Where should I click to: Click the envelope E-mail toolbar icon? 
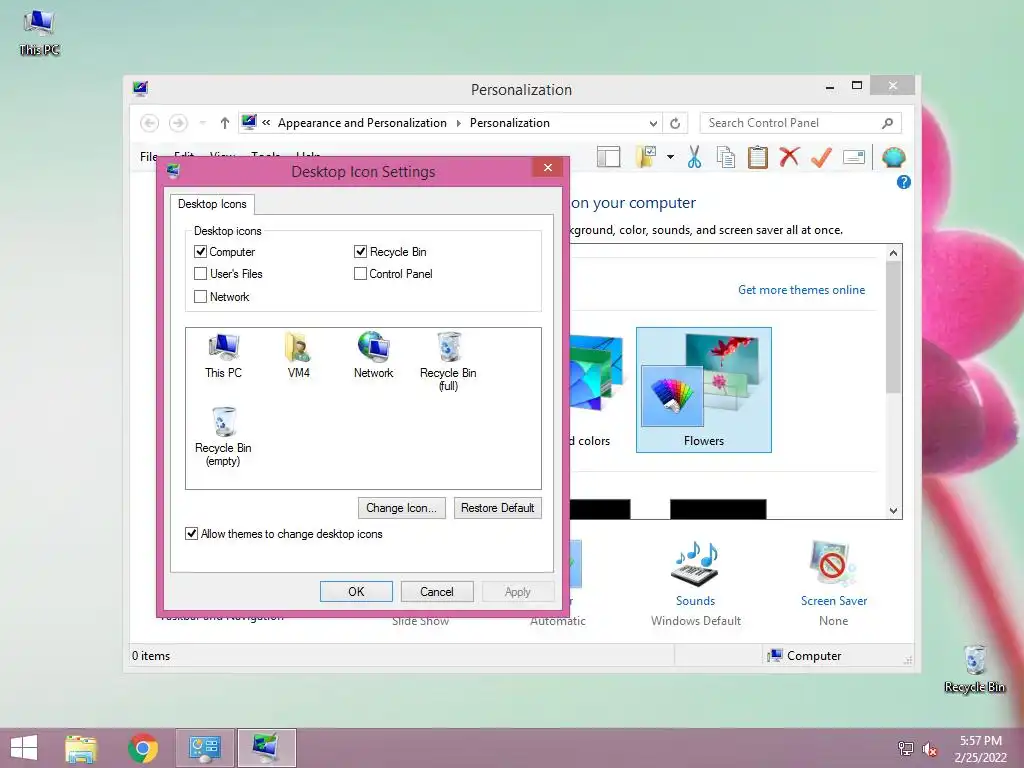click(x=854, y=157)
